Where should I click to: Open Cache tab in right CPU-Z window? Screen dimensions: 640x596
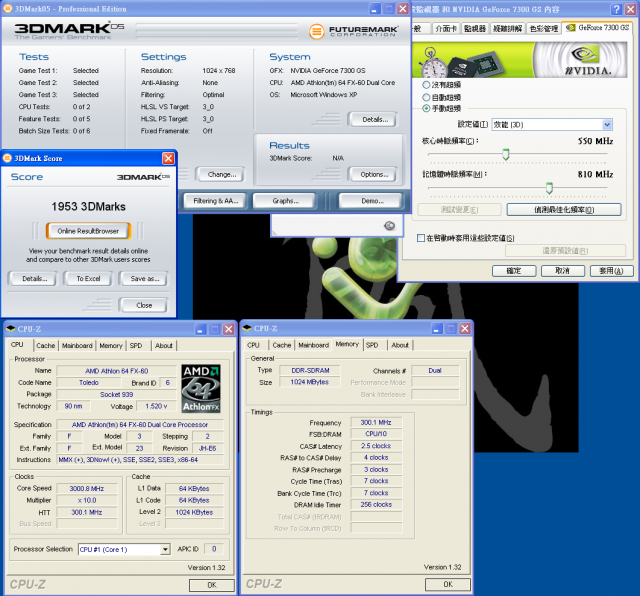point(282,345)
